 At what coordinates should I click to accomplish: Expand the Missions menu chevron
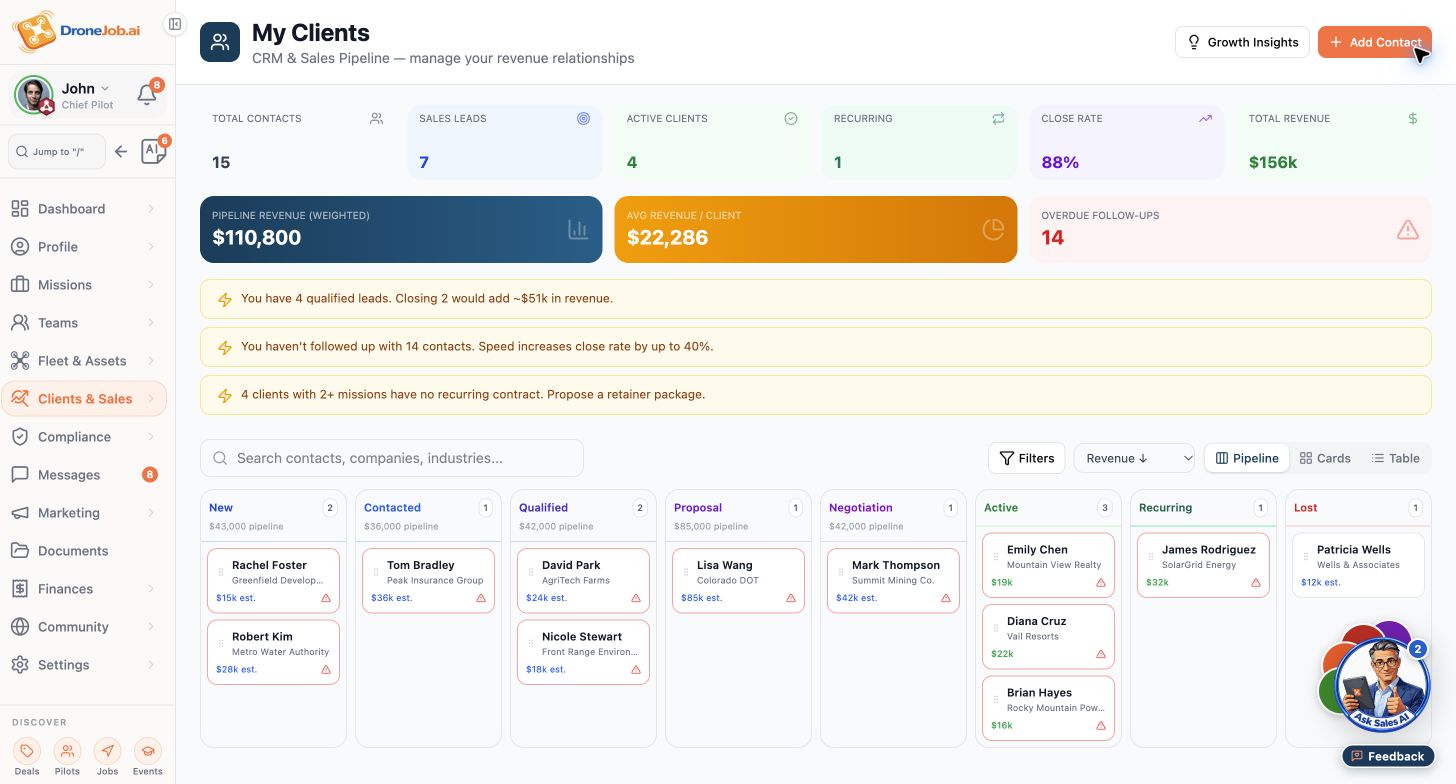coord(151,285)
